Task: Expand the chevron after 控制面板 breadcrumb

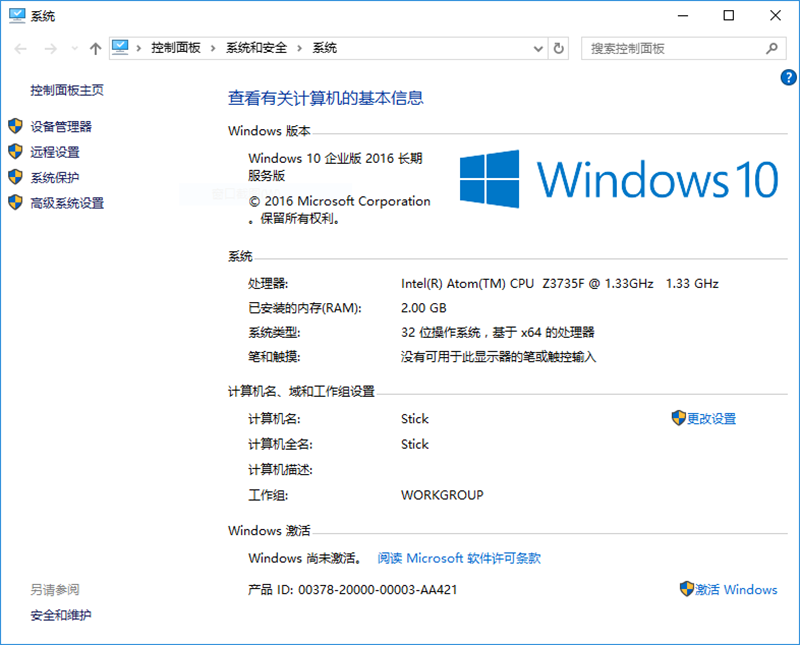Action: click(x=213, y=48)
